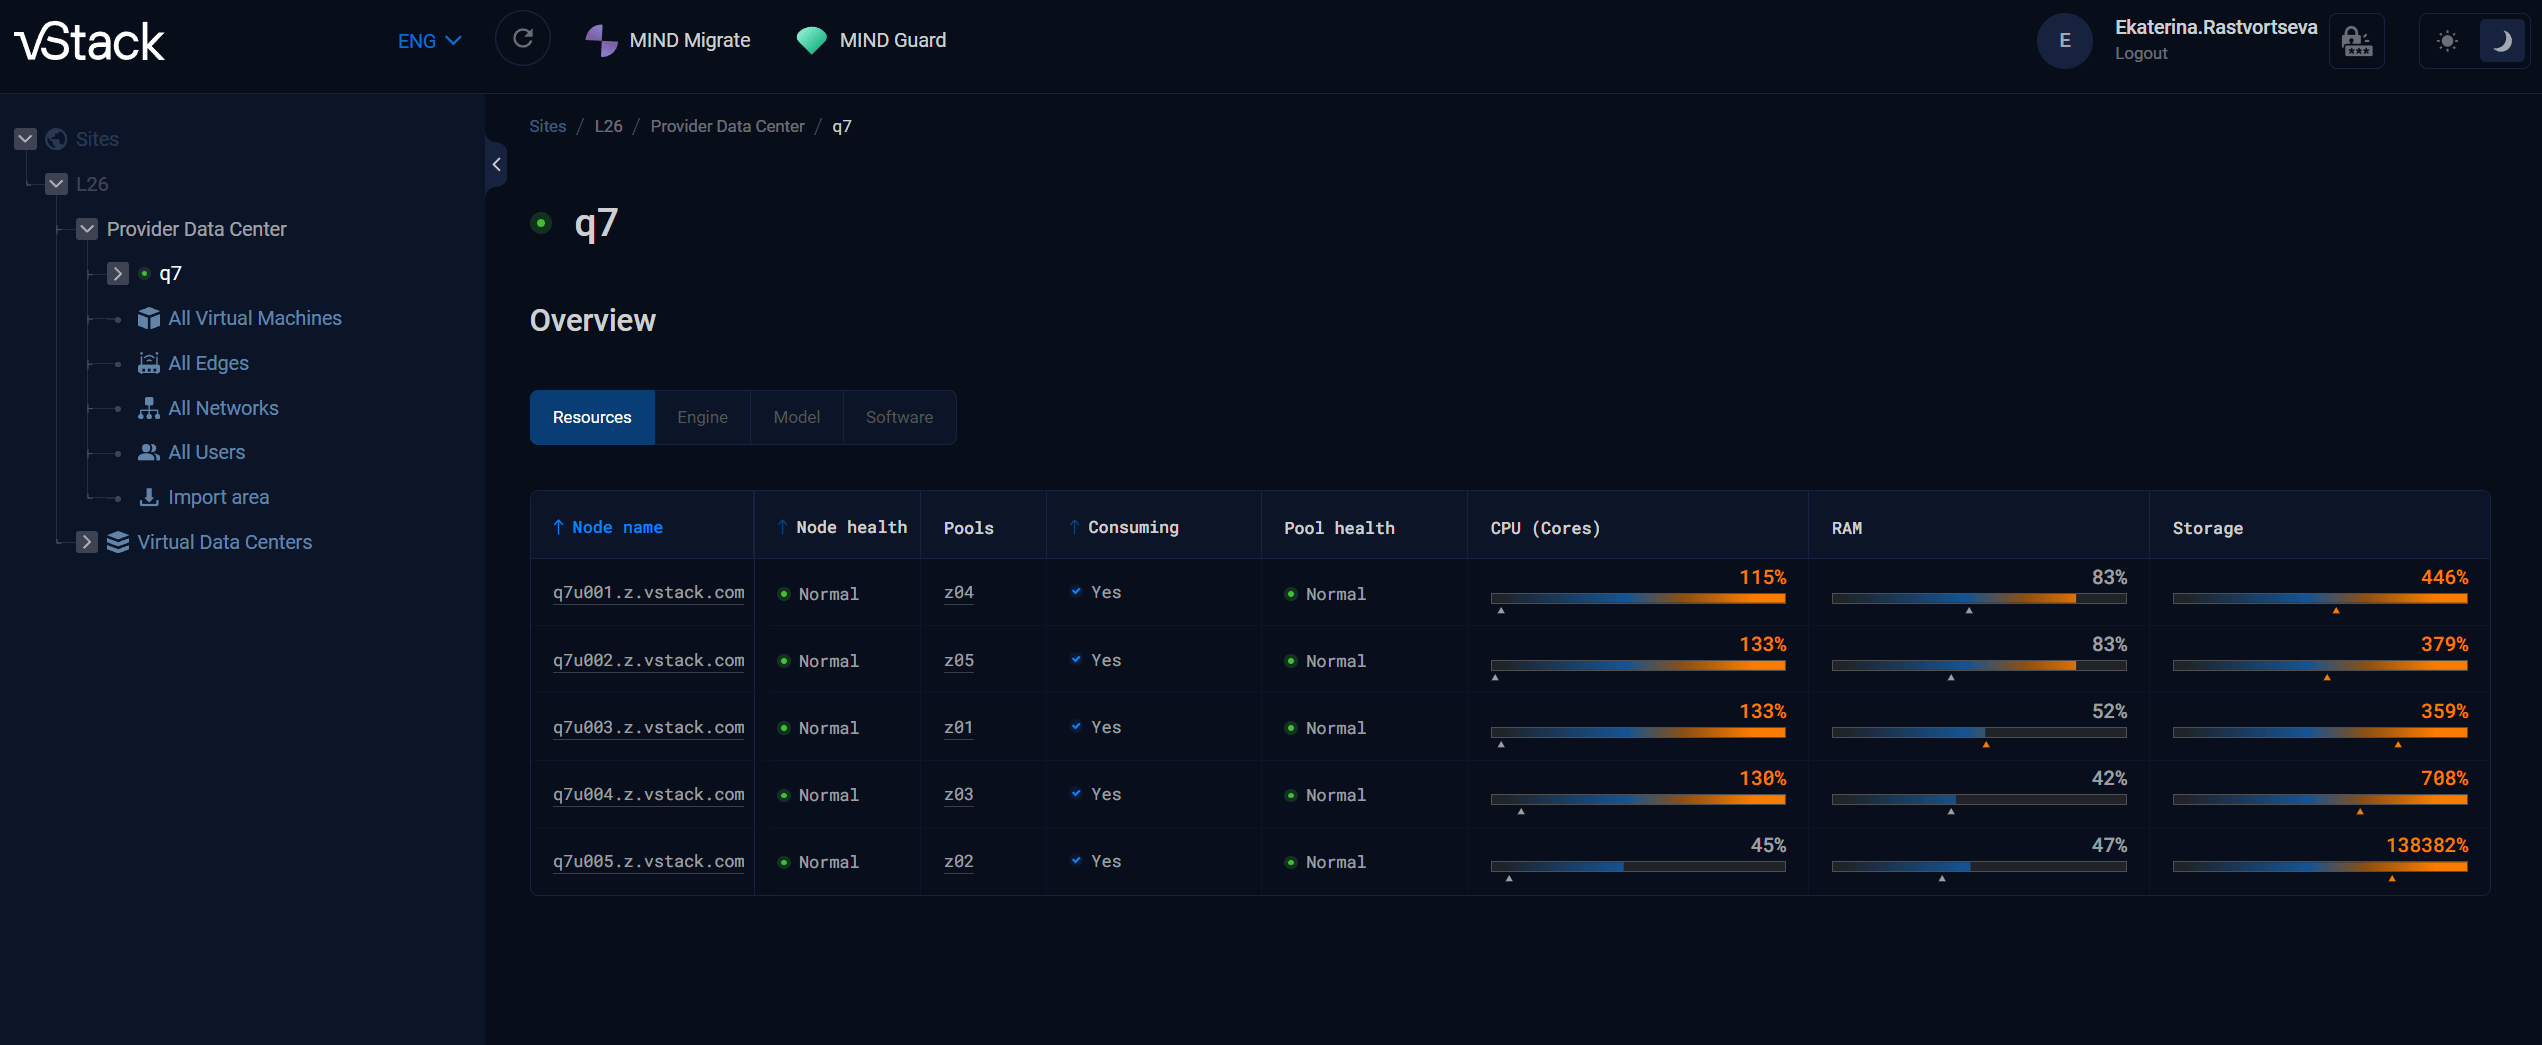Screen dimensions: 2542x1045
Task: Expand Virtual Data Centers tree node
Action: click(87, 542)
